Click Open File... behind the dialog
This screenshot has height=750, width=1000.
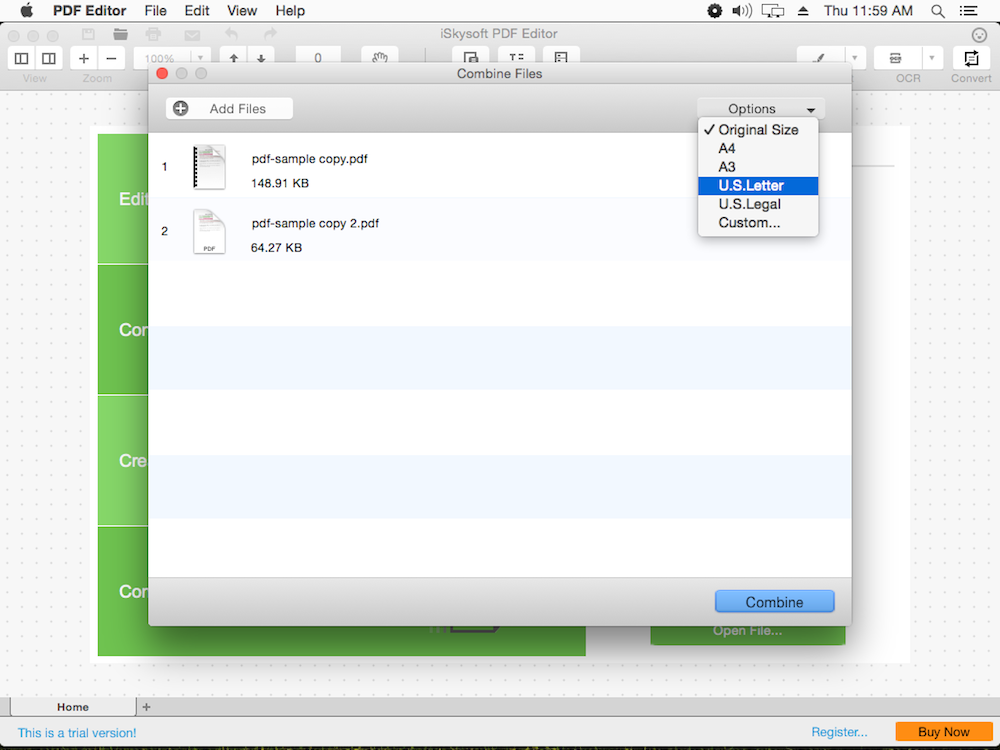point(747,631)
